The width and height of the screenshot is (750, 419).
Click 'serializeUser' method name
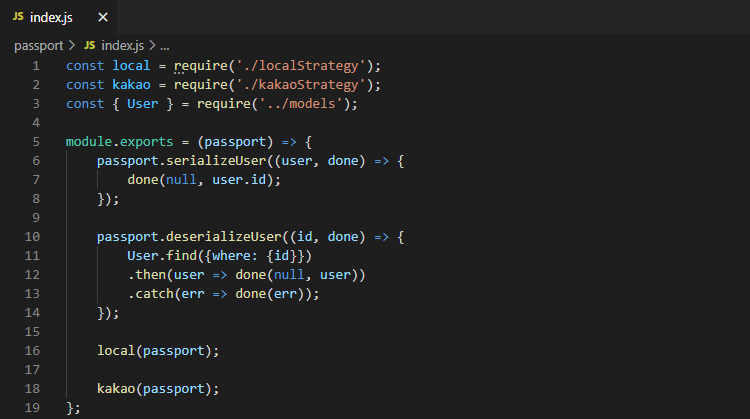(x=216, y=161)
